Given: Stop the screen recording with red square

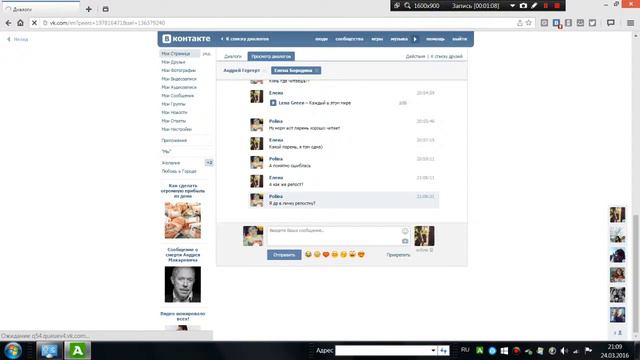Looking at the screenshot, I should 557,6.
